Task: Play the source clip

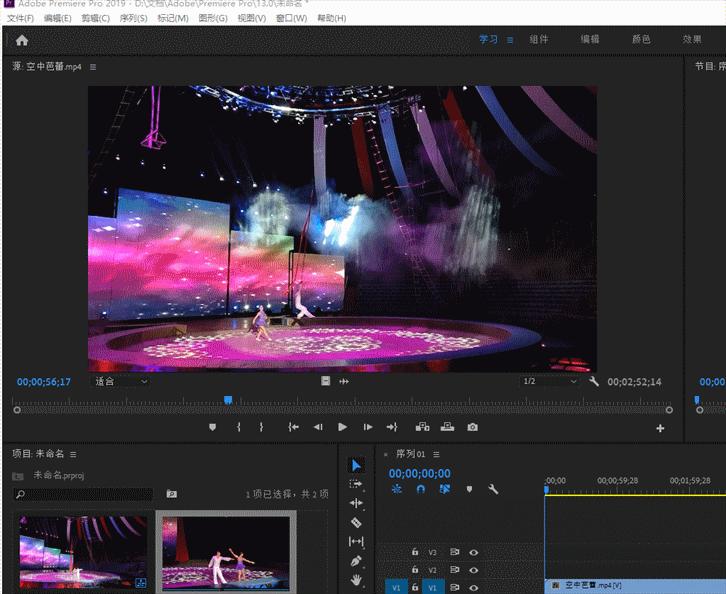Action: pos(343,427)
